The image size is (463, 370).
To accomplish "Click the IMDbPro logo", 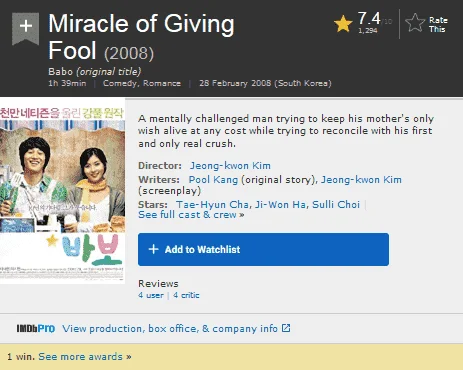I will point(36,329).
